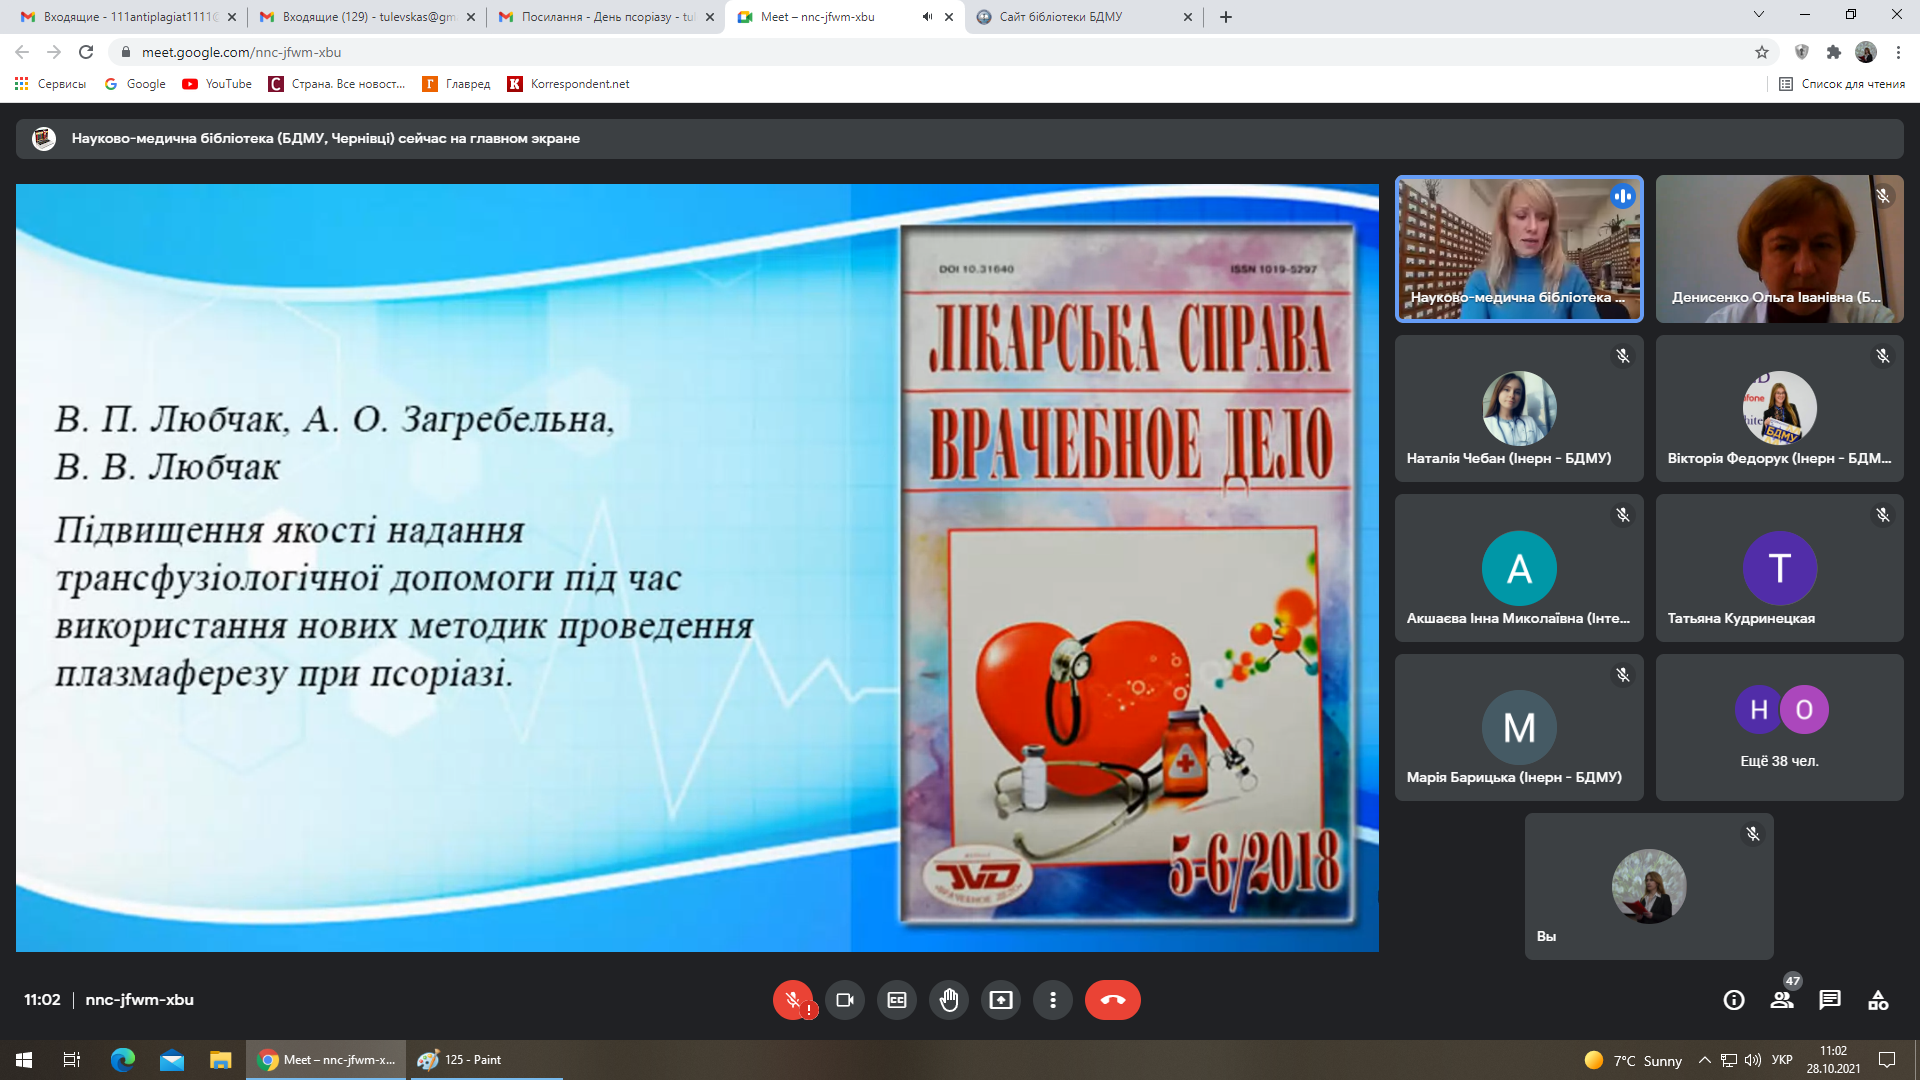
Task: Unmute the microphone button
Action: 792,999
